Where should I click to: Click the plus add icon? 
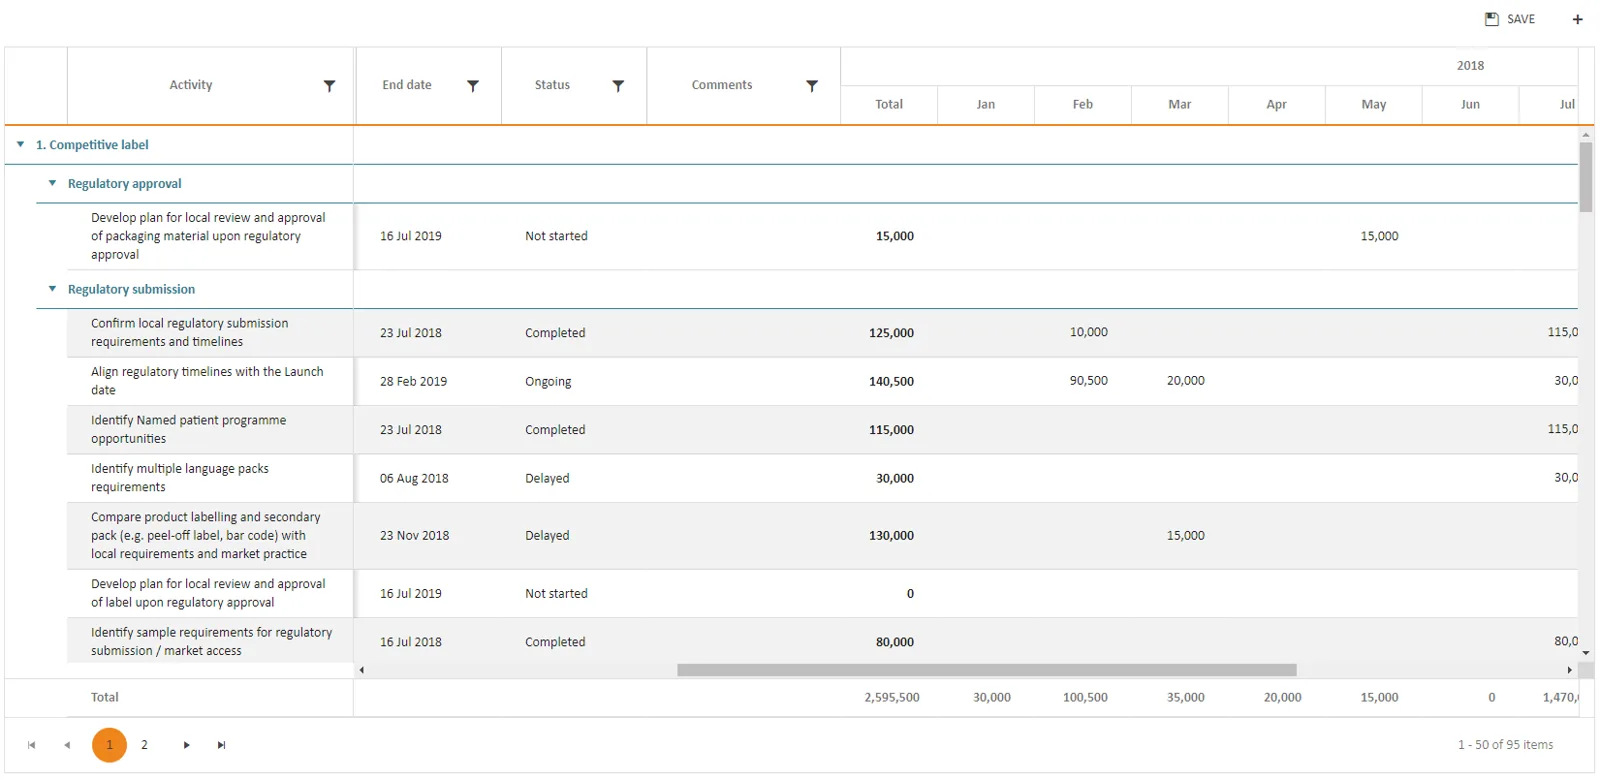[1577, 19]
